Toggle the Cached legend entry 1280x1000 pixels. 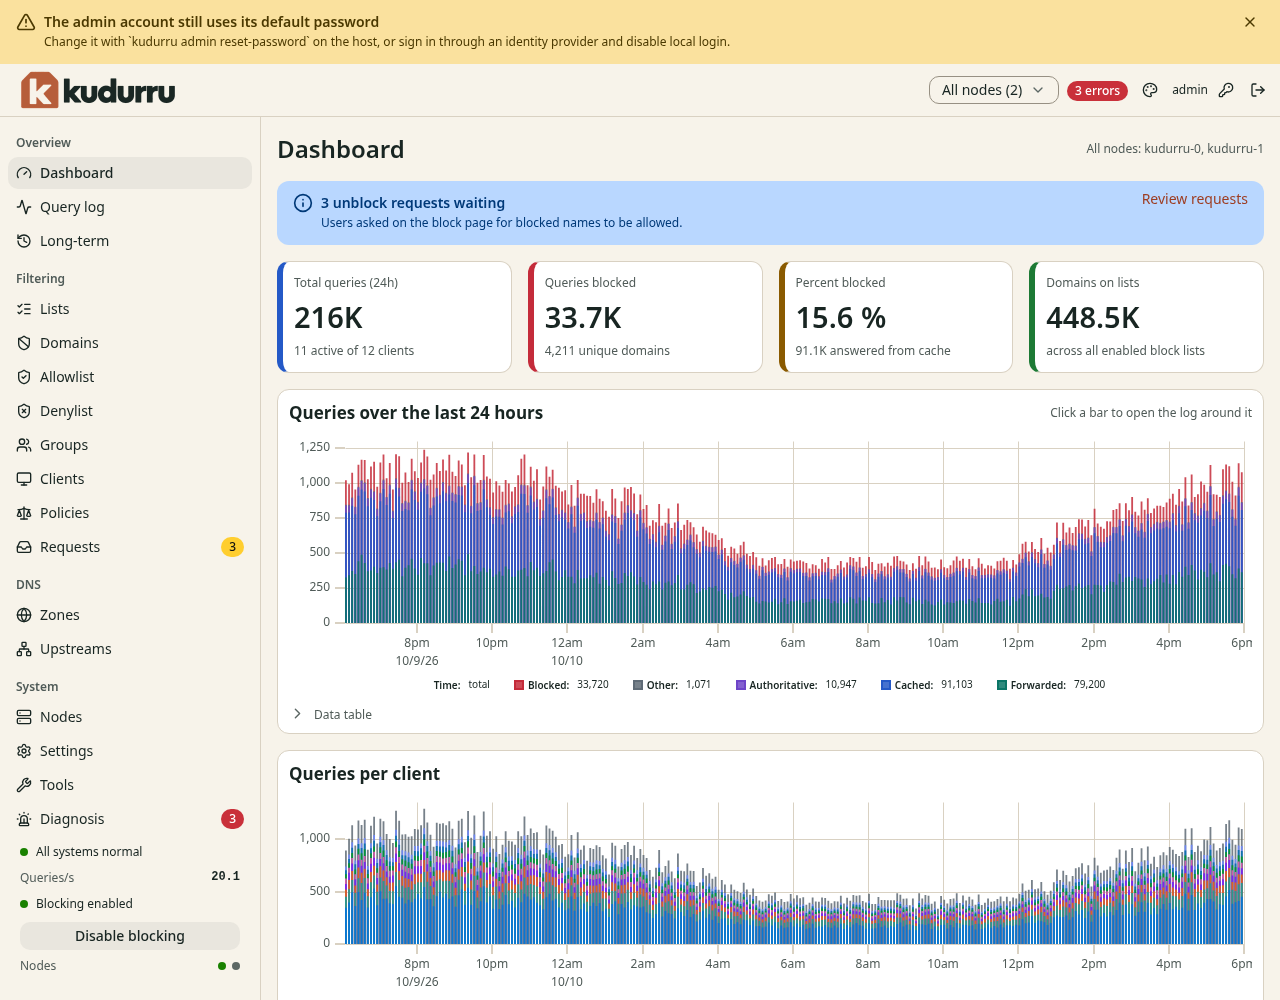tap(927, 685)
